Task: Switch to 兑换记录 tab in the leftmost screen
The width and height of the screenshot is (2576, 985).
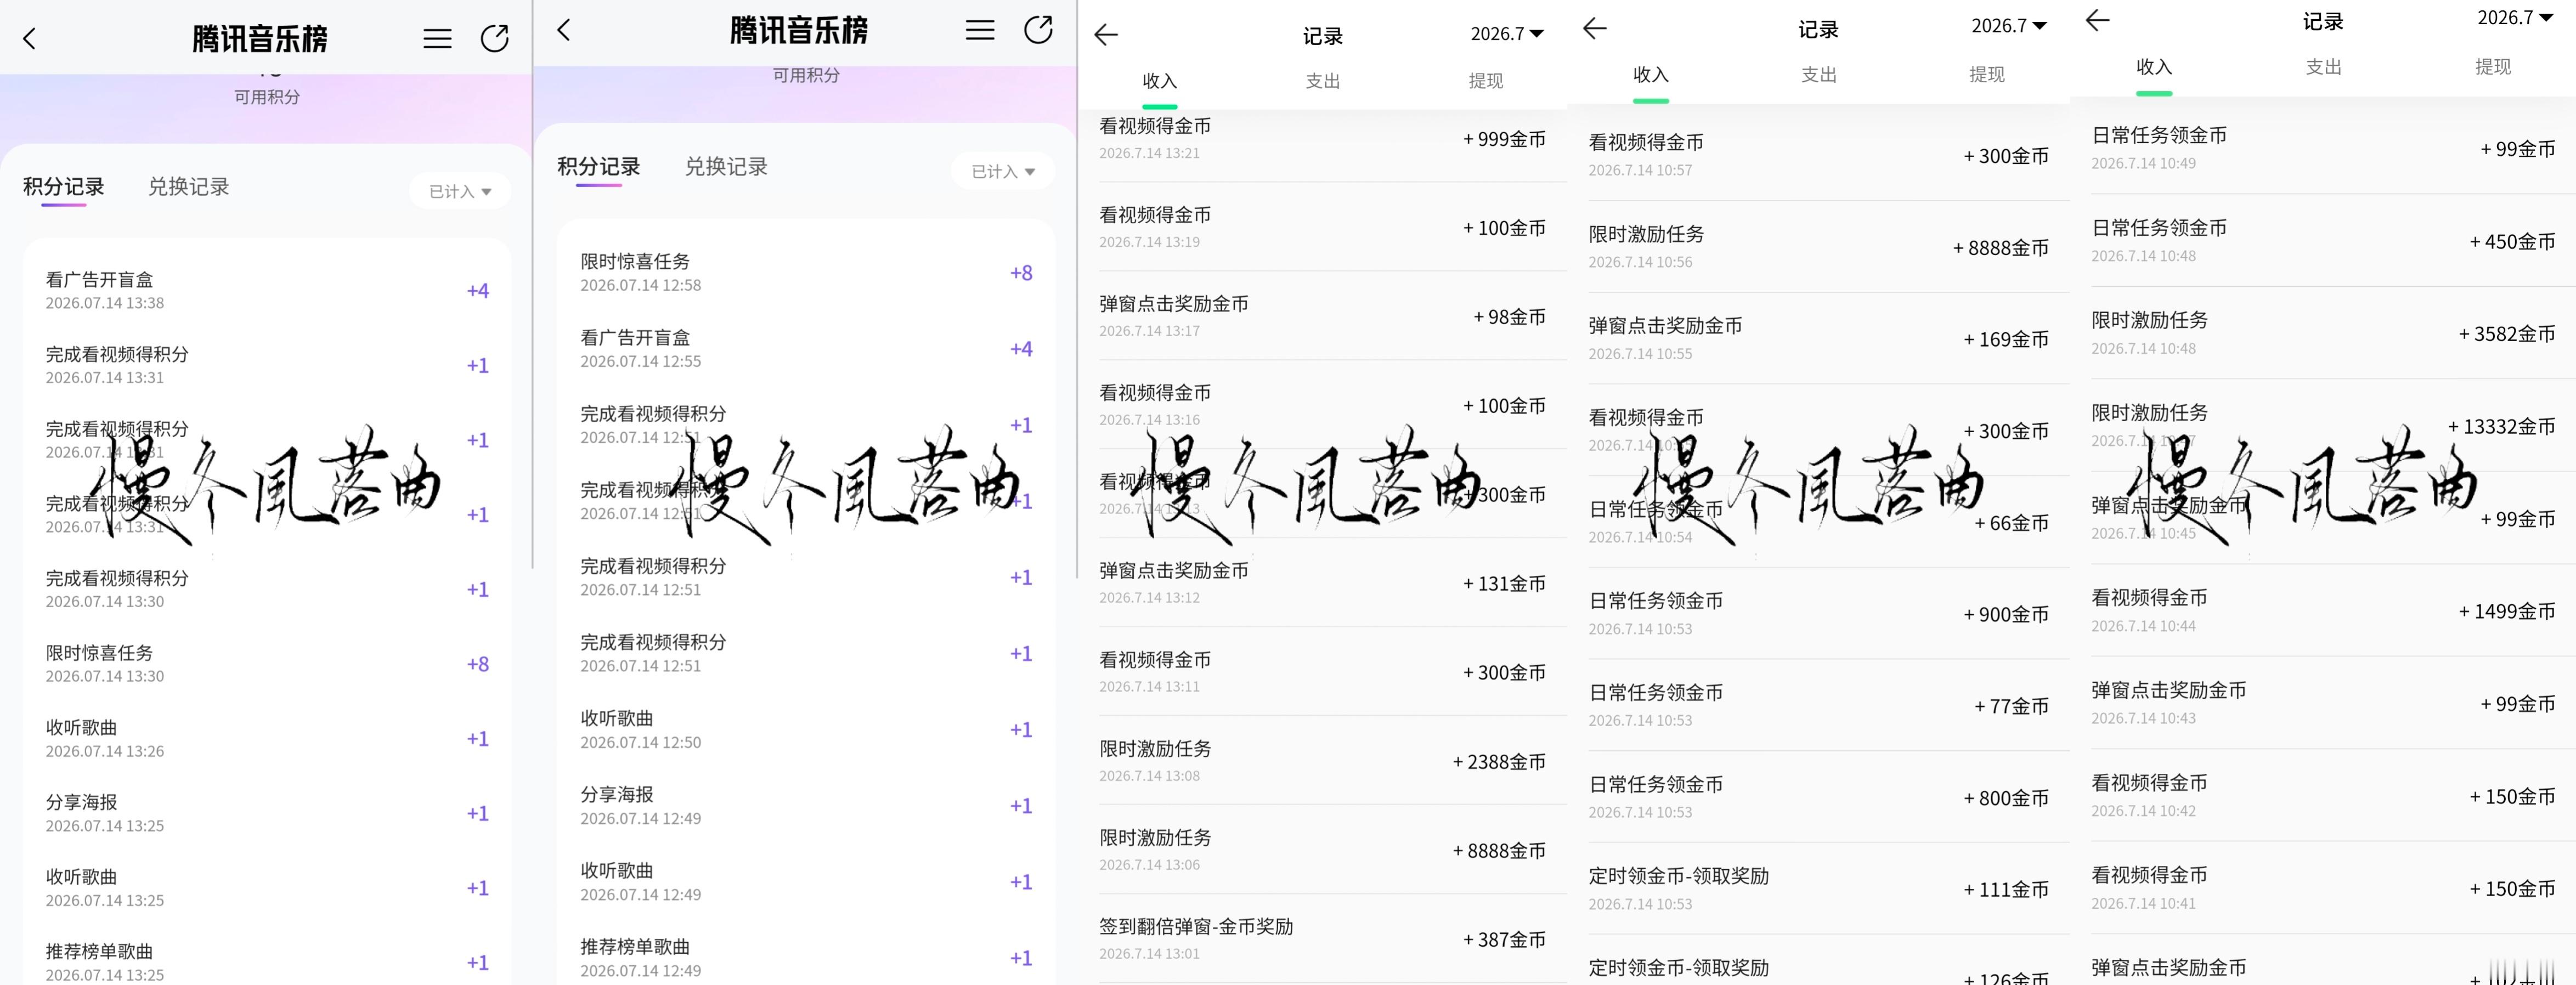Action: click(x=189, y=187)
